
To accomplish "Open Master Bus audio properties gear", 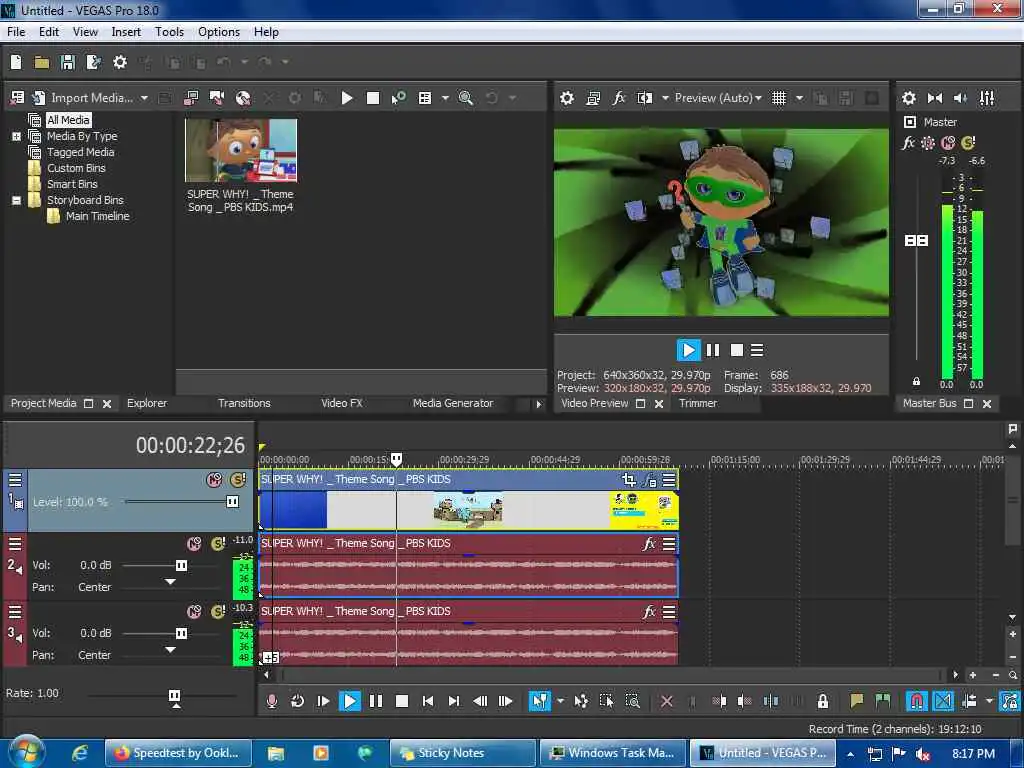I will tap(908, 98).
